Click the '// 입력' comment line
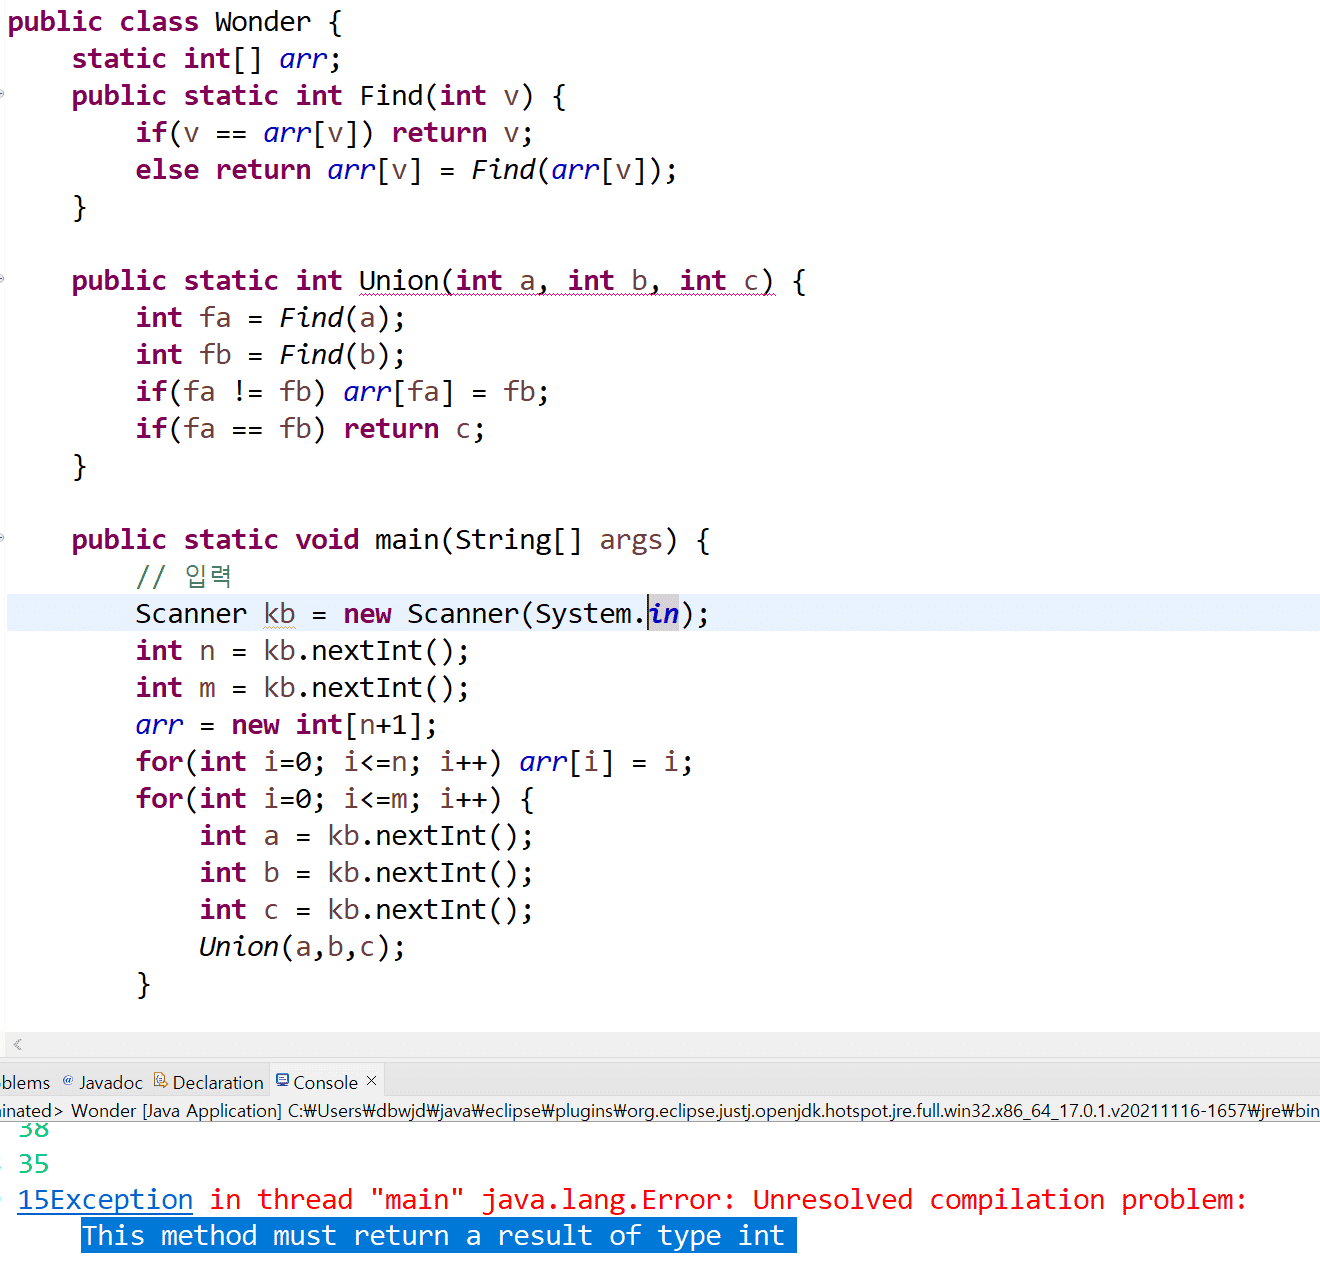The image size is (1320, 1274). pos(184,577)
